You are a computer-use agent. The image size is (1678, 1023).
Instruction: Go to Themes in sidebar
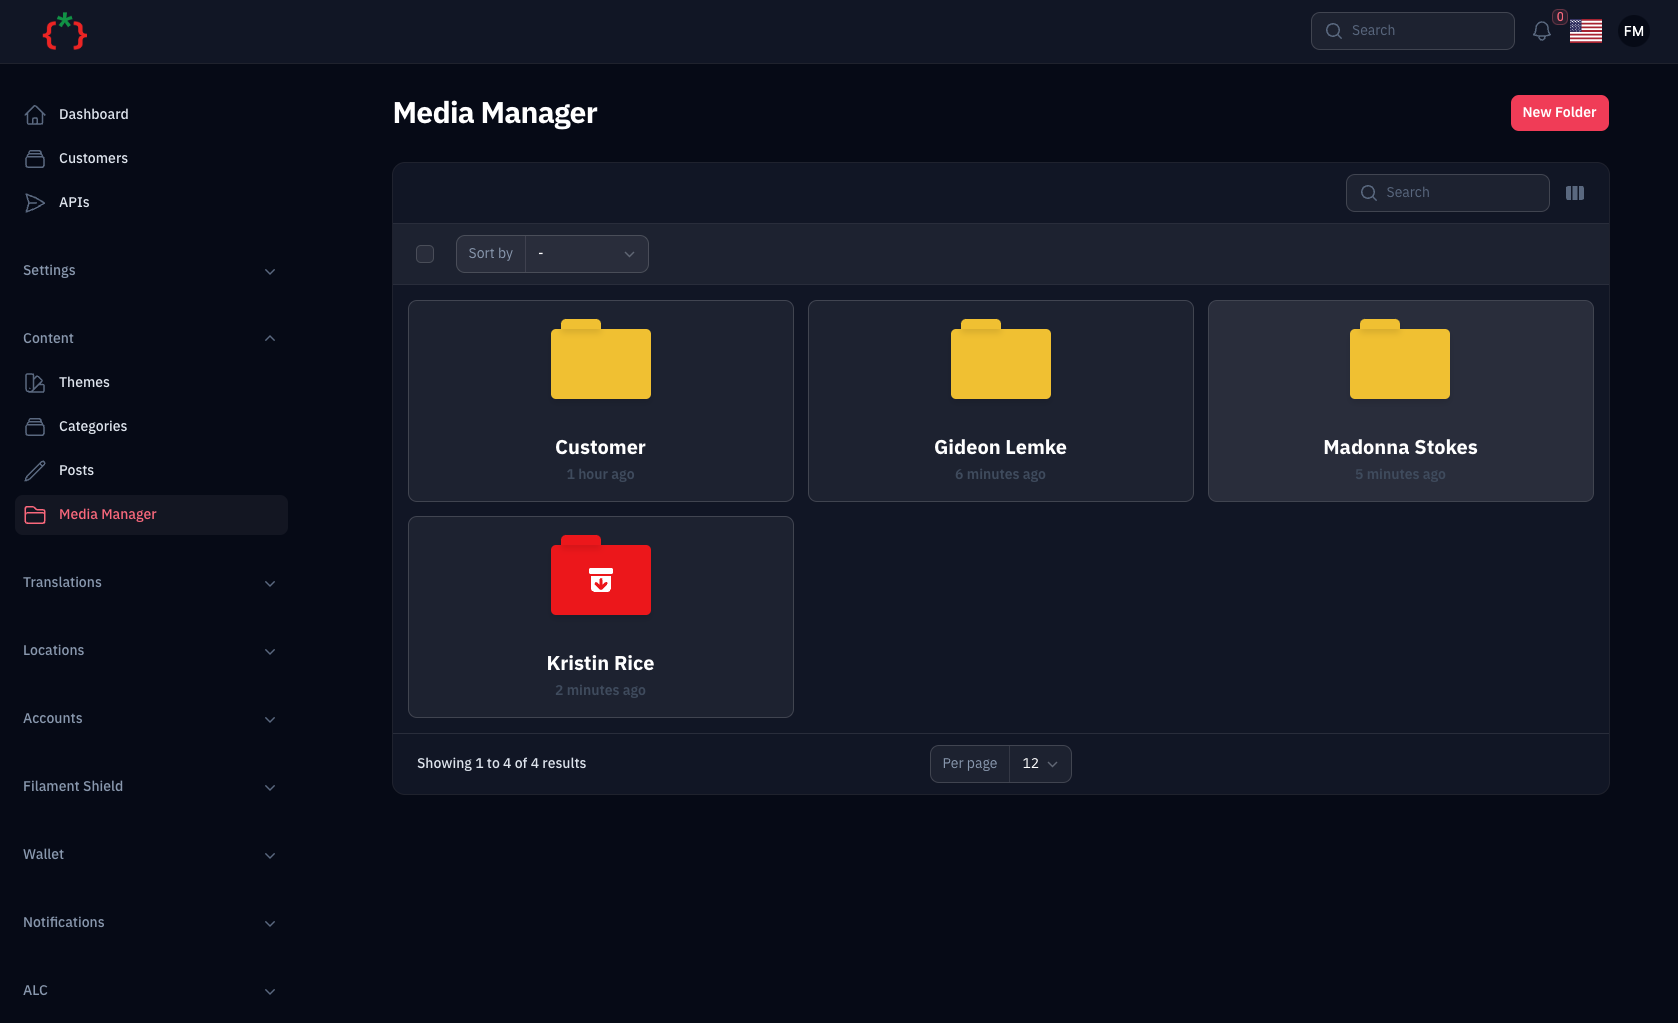coord(84,383)
